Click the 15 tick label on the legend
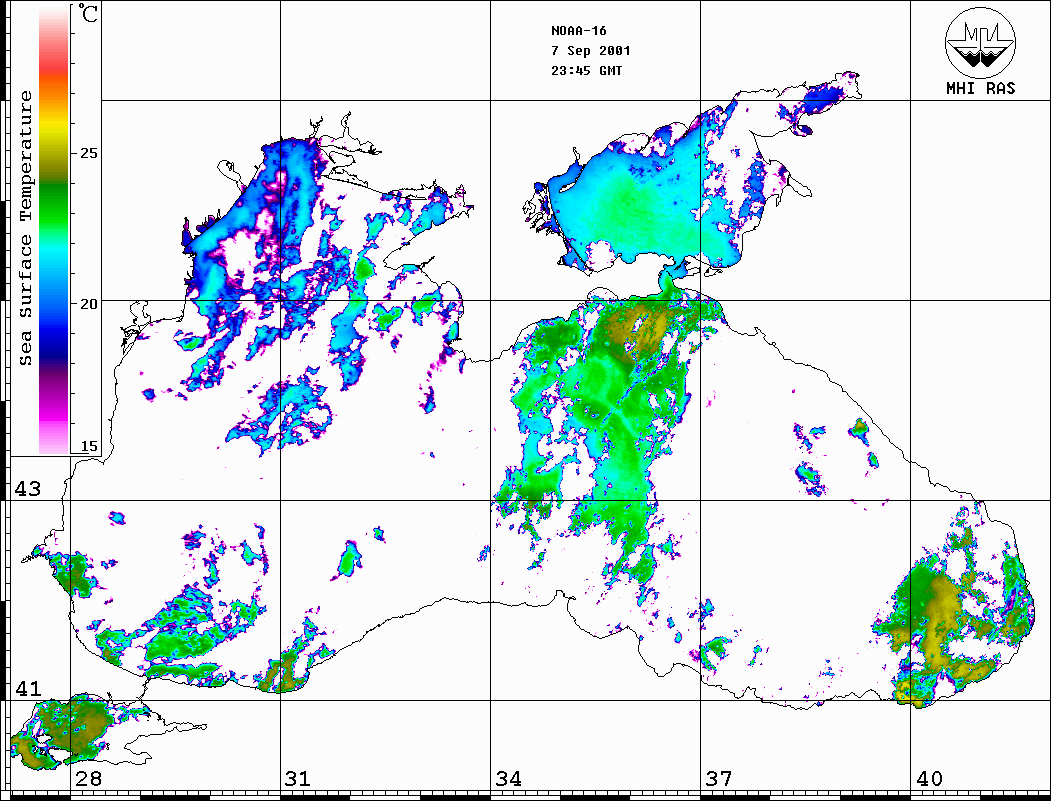1051x801 pixels. click(x=88, y=446)
